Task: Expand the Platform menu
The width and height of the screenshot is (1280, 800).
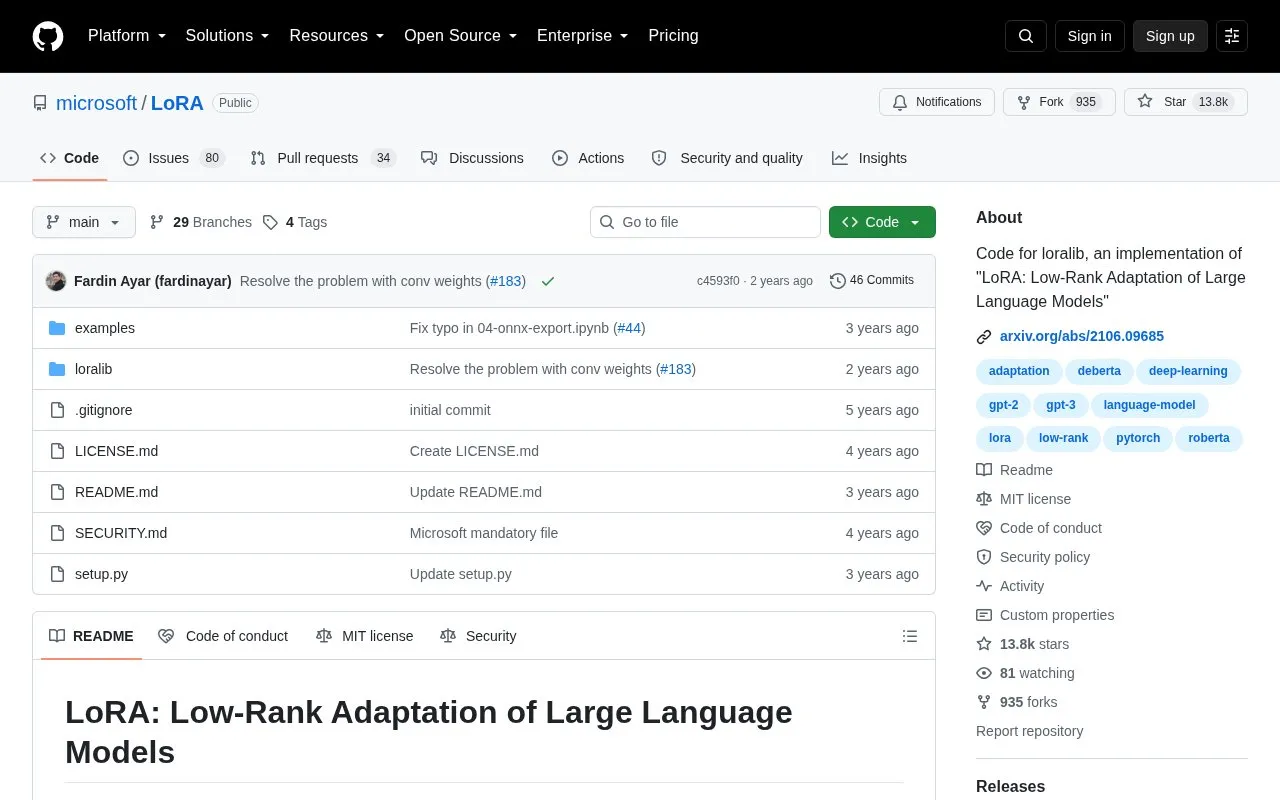Action: point(127,36)
